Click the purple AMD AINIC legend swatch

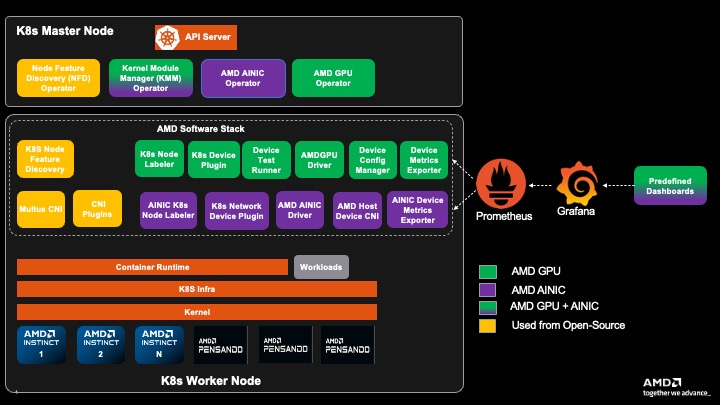pos(488,288)
